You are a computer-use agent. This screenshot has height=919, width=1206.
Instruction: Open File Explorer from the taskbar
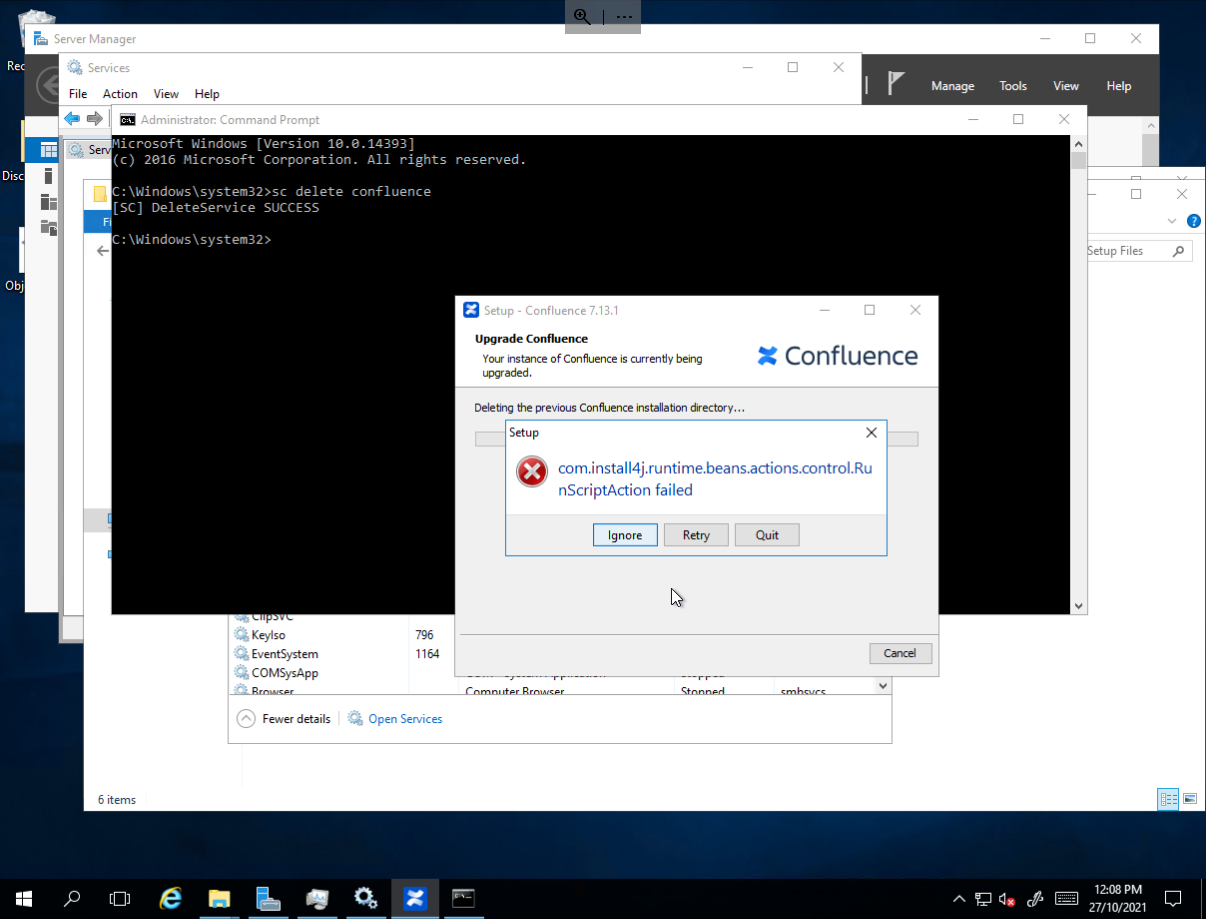tap(219, 898)
